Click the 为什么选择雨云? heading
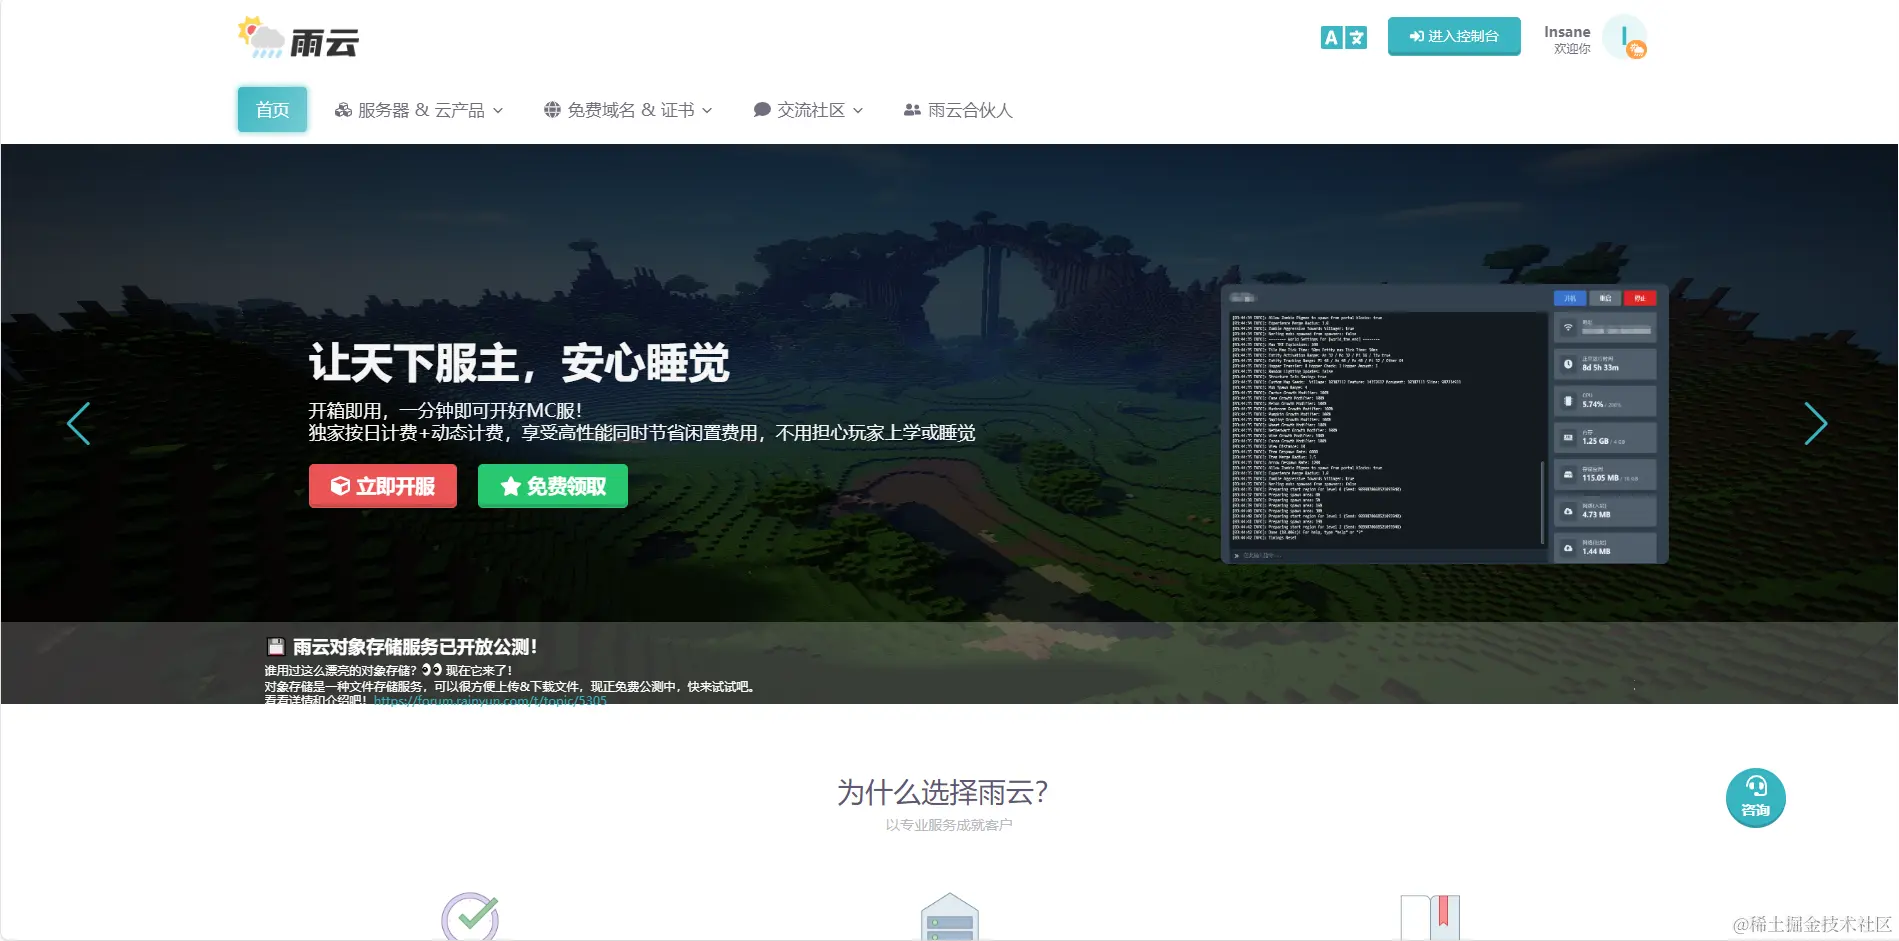This screenshot has width=1899, height=941. (943, 792)
